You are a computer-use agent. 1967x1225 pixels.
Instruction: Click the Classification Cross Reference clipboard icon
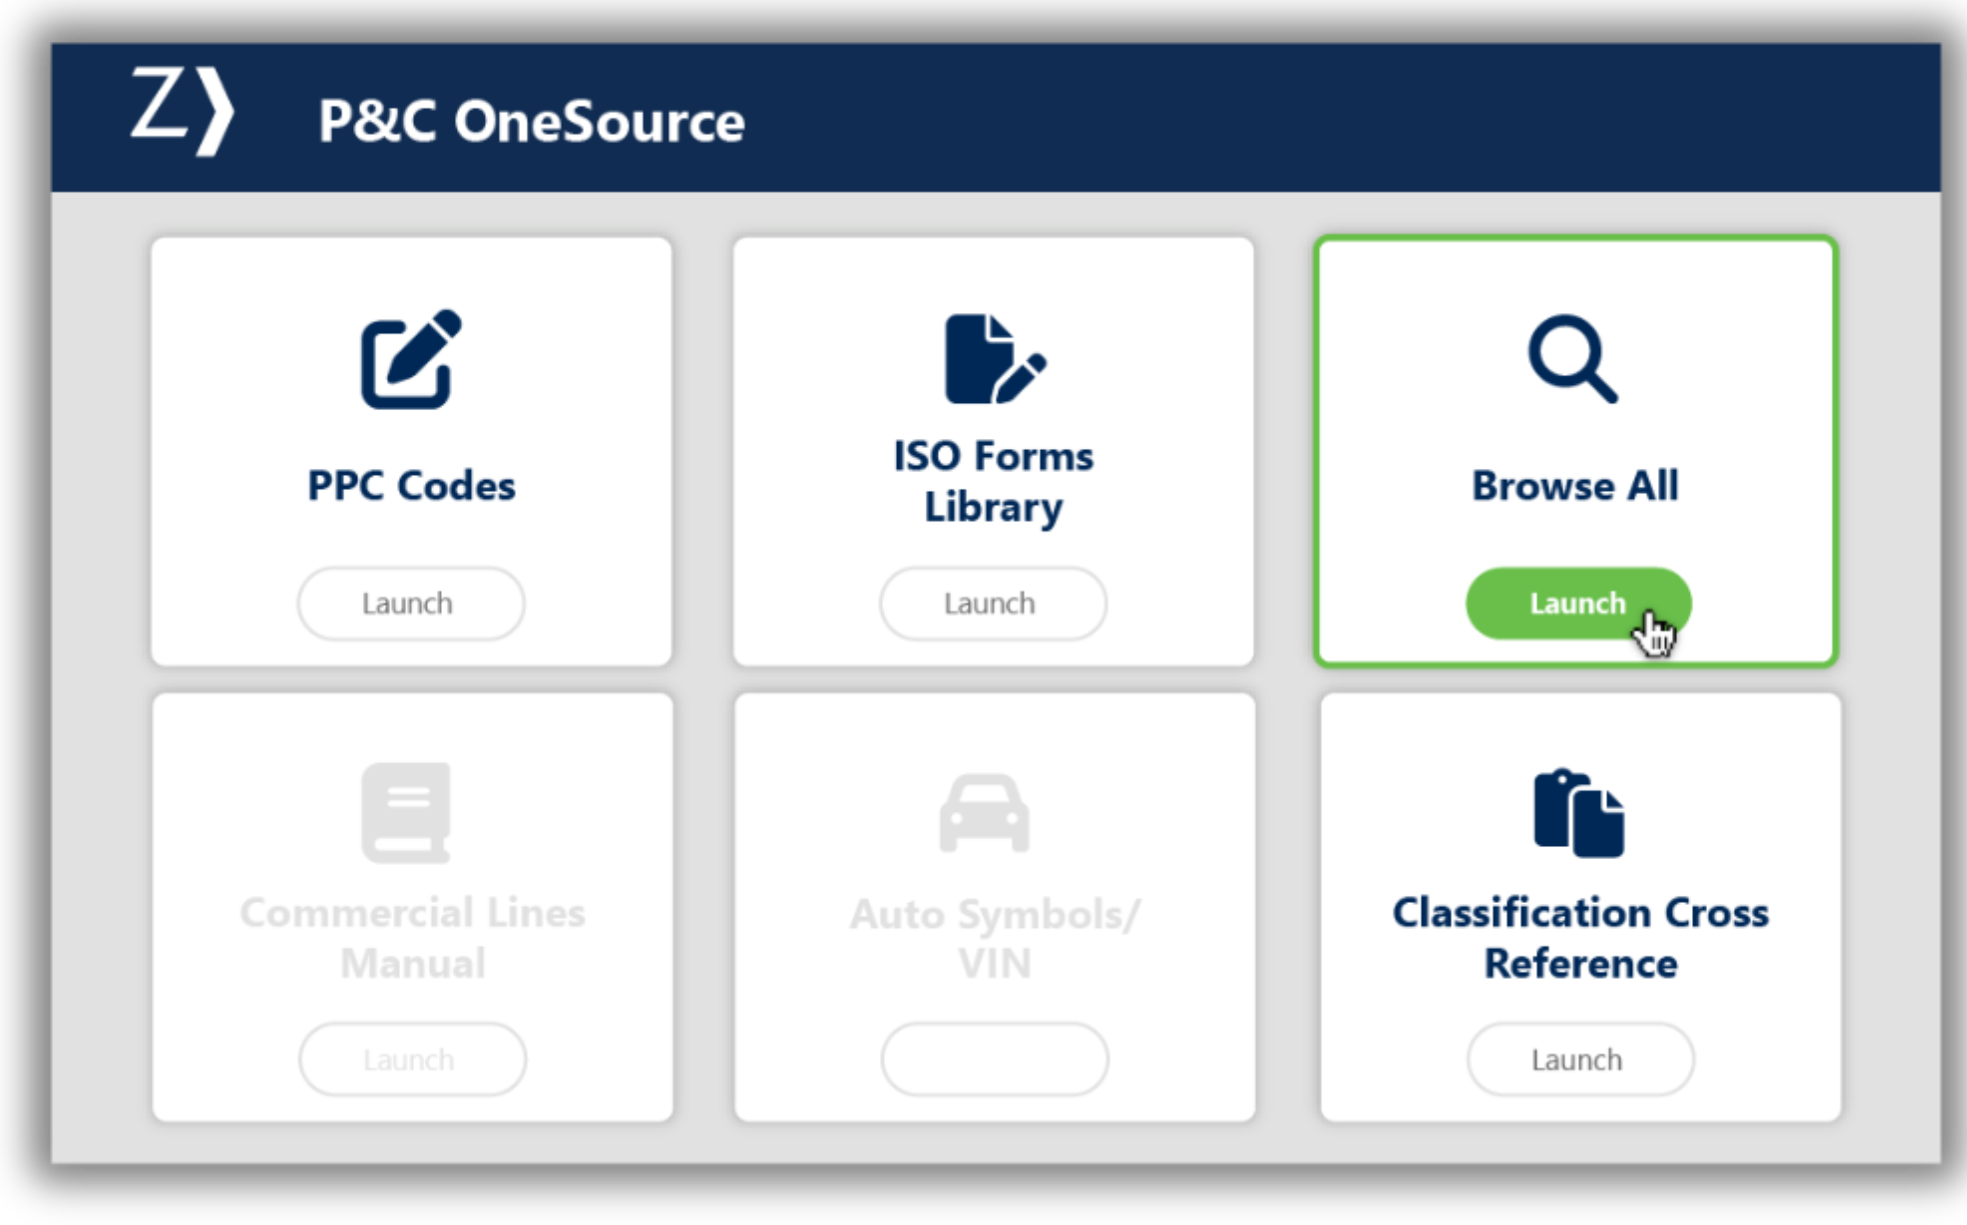point(1578,813)
